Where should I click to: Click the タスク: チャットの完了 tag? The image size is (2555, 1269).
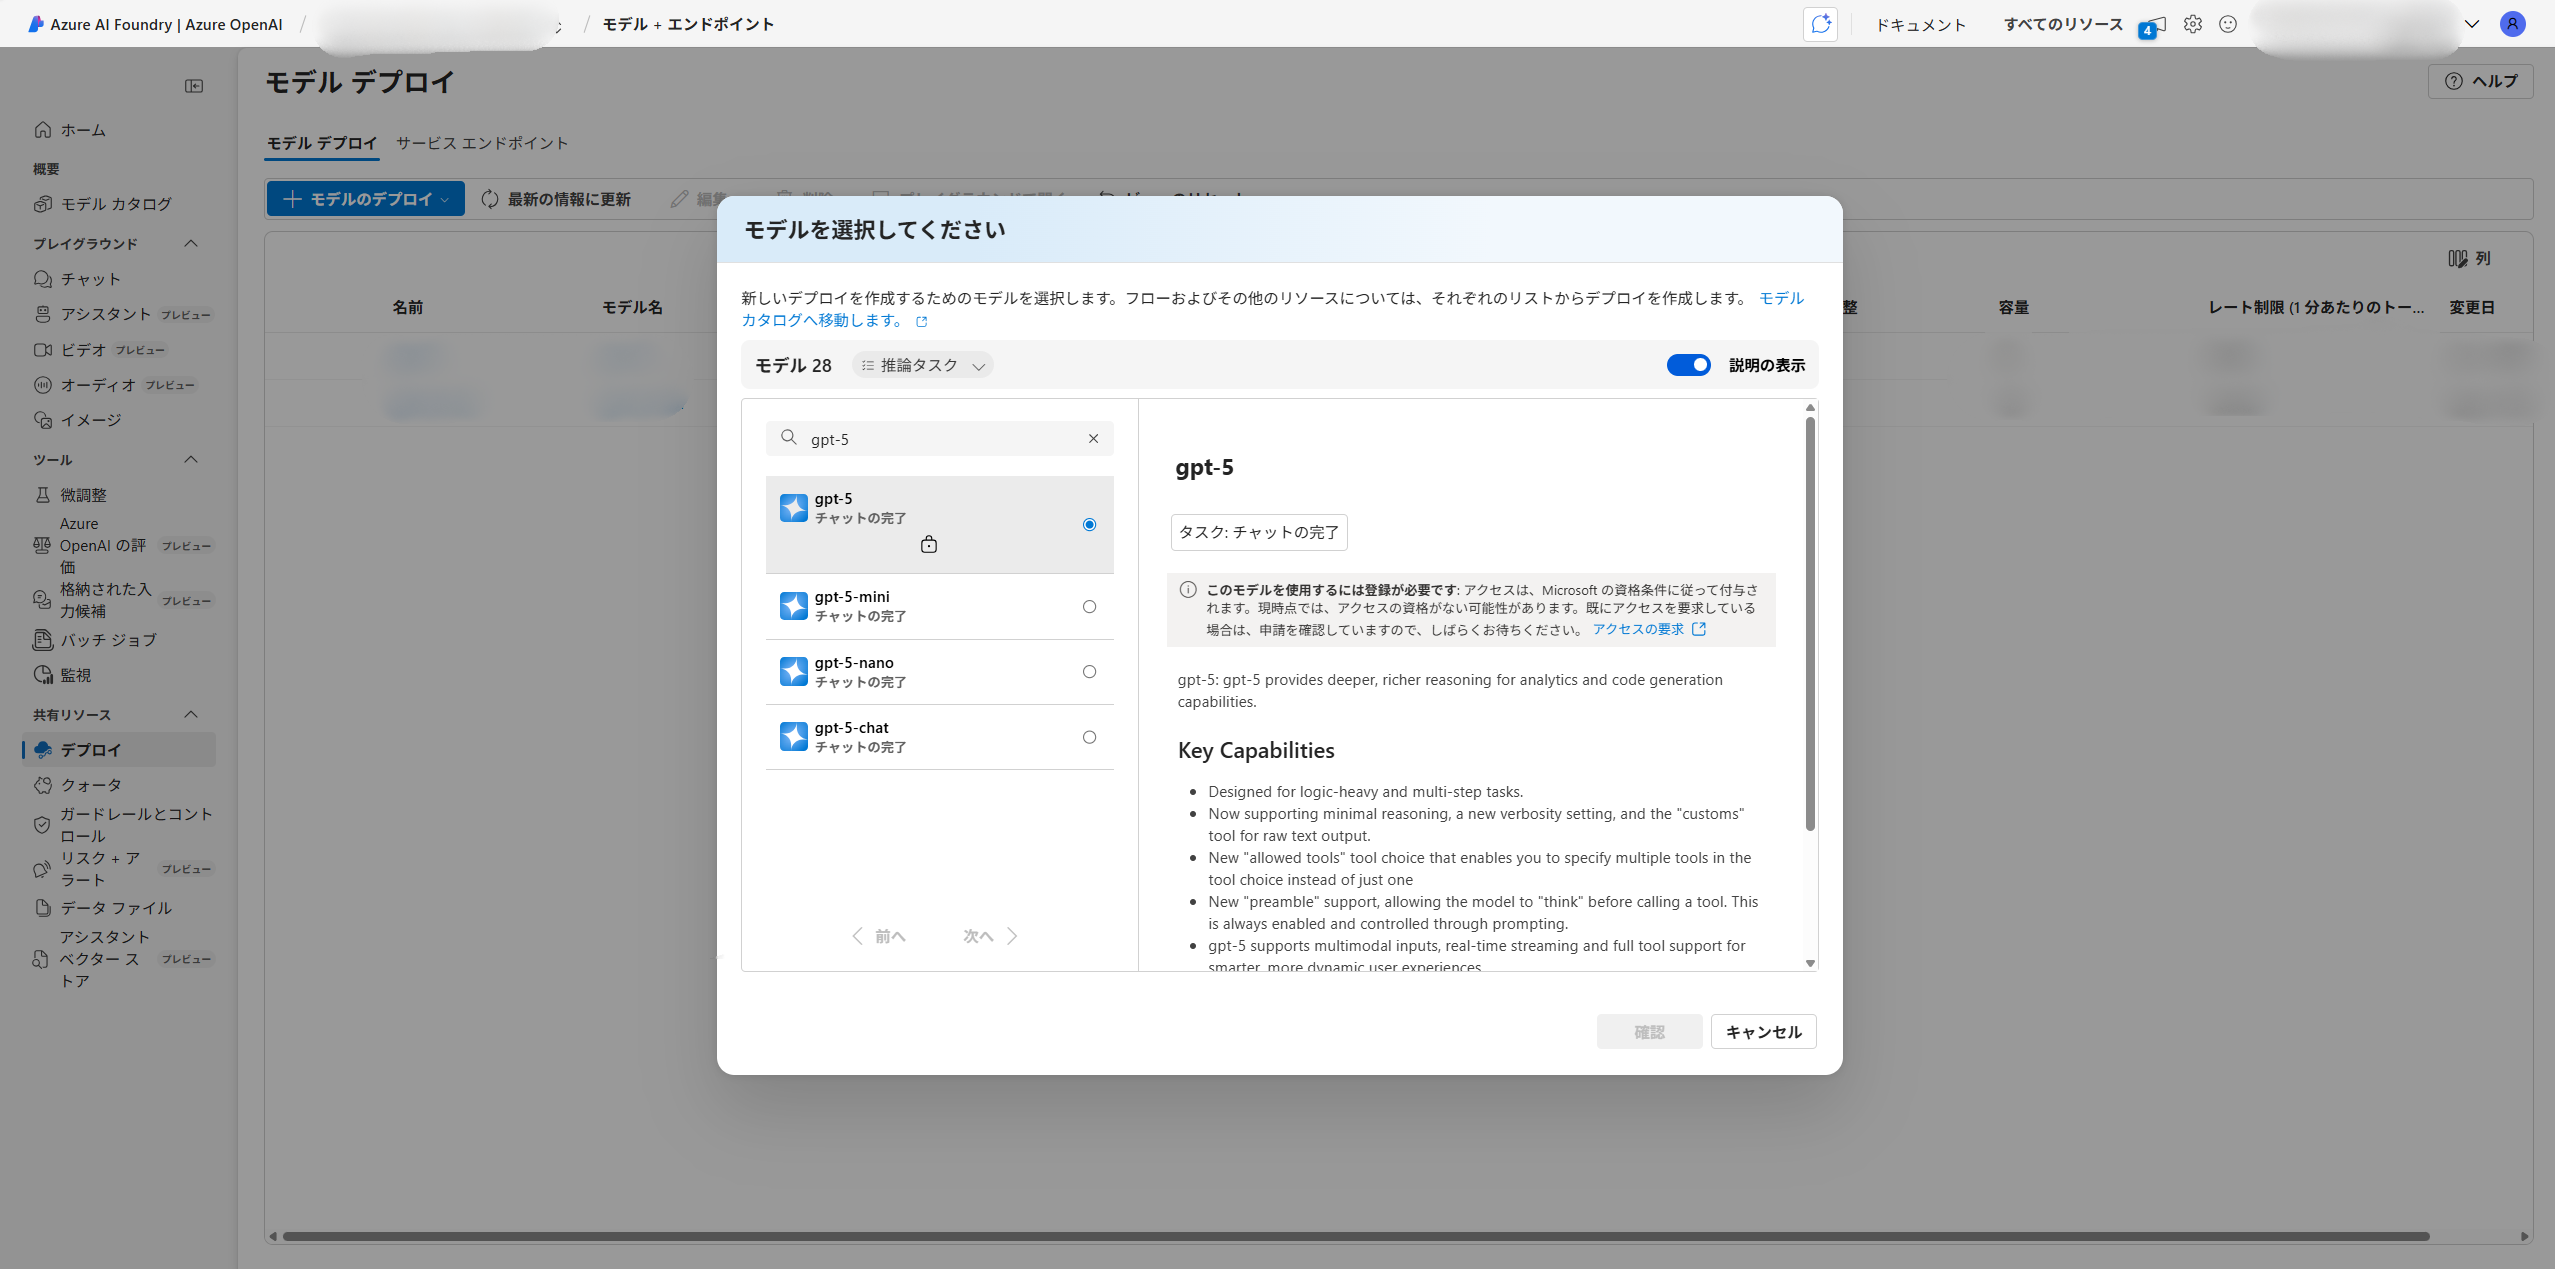click(1259, 533)
